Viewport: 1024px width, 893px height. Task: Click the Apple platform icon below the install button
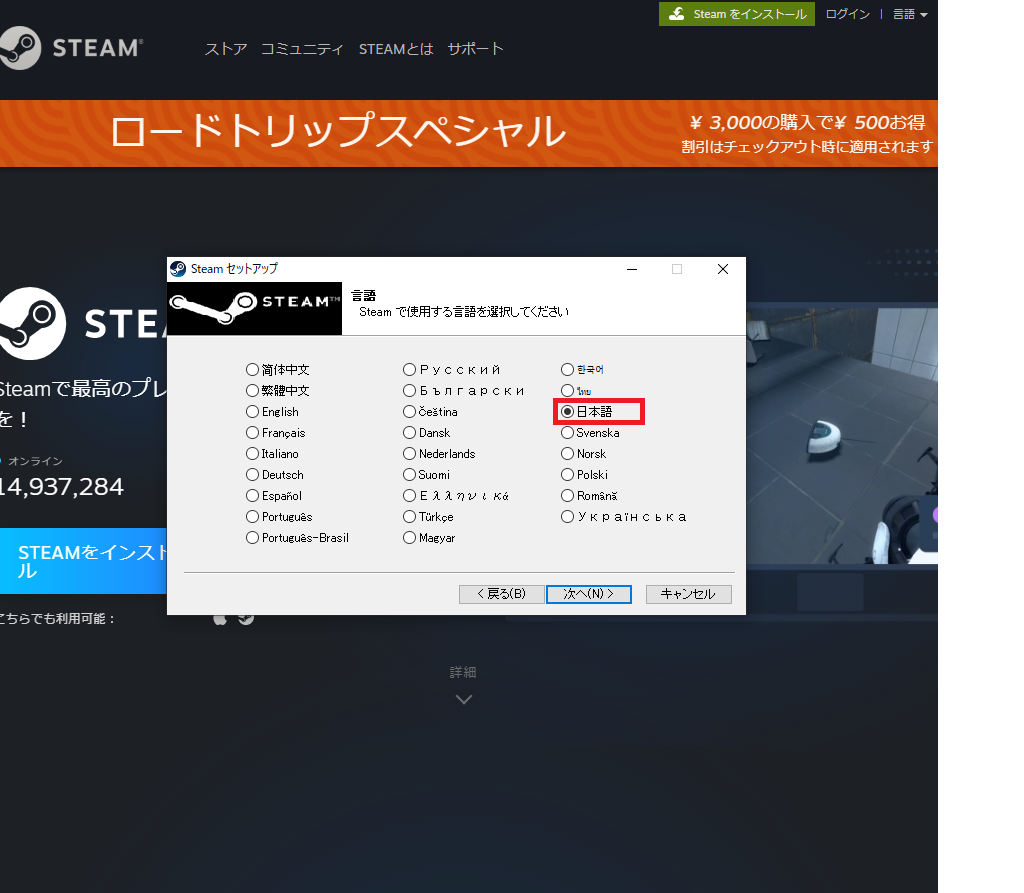pos(220,618)
